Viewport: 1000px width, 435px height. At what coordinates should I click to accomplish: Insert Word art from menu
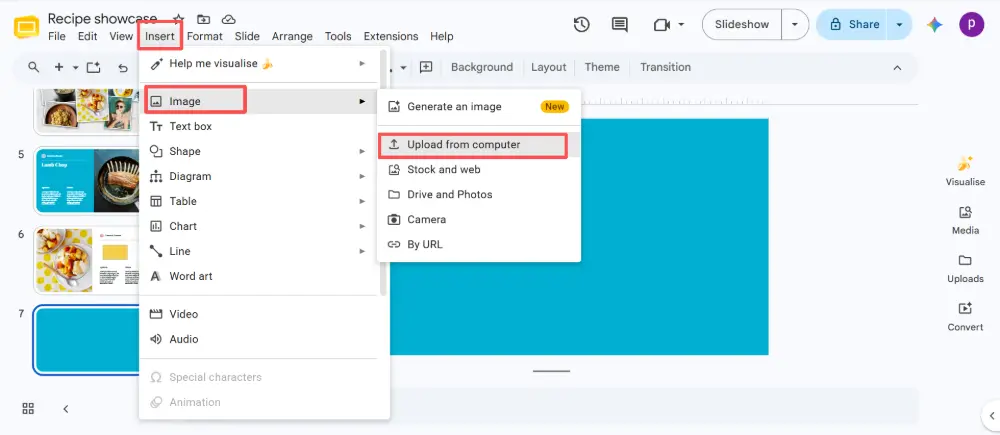259,276
